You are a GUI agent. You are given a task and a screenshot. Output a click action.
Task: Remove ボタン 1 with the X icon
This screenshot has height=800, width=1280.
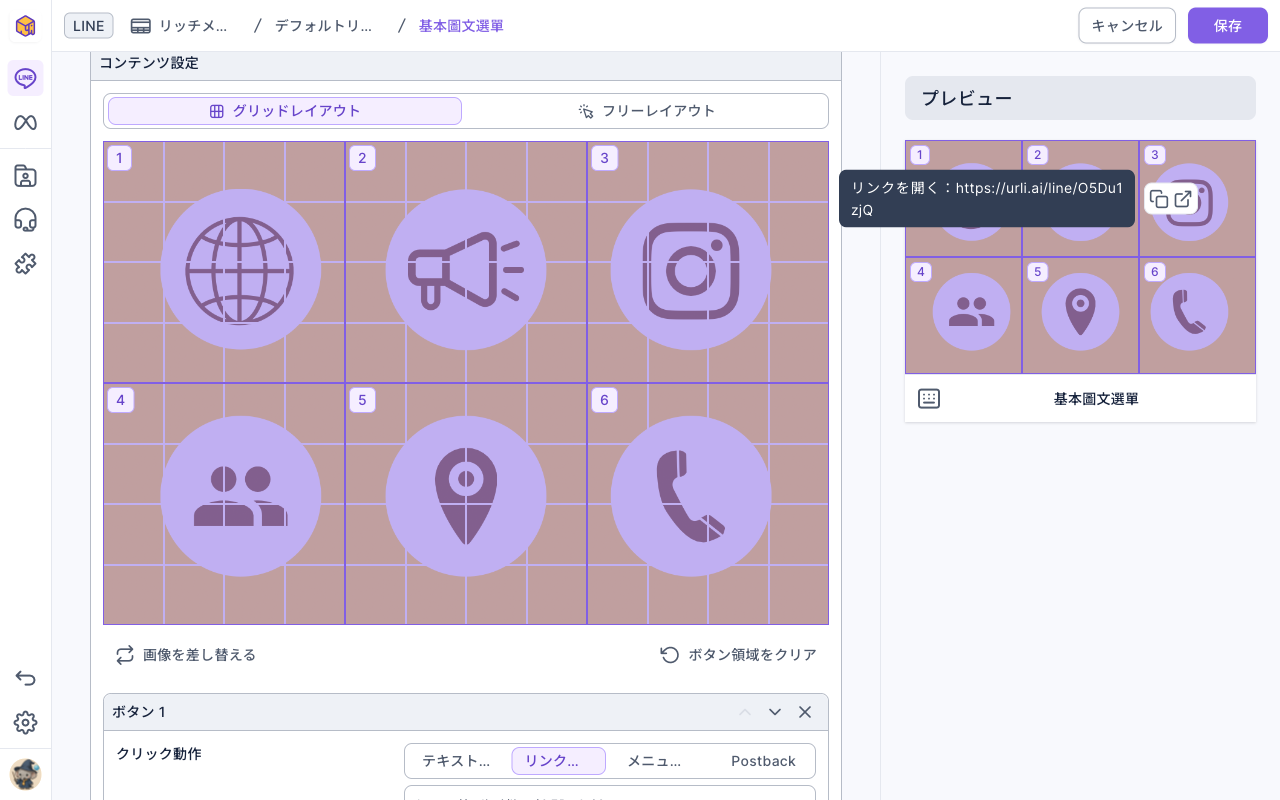(x=805, y=712)
